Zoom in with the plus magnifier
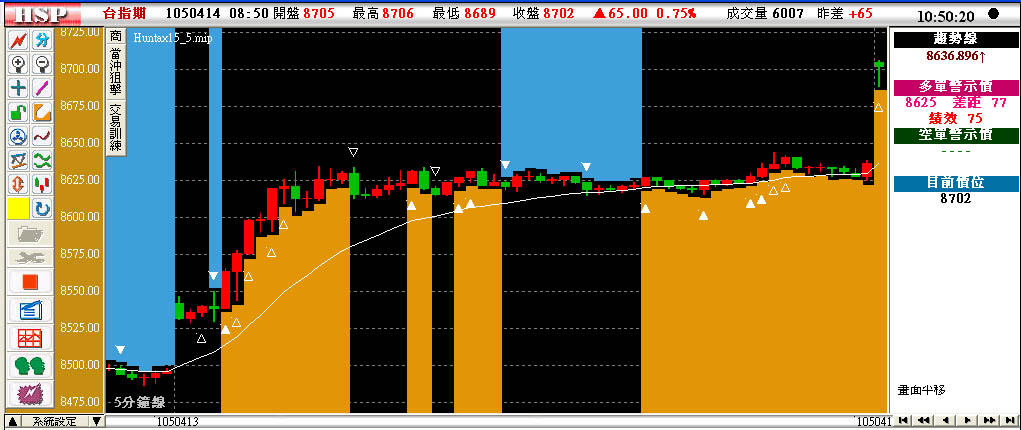The height and width of the screenshot is (430, 1021). click(19, 64)
